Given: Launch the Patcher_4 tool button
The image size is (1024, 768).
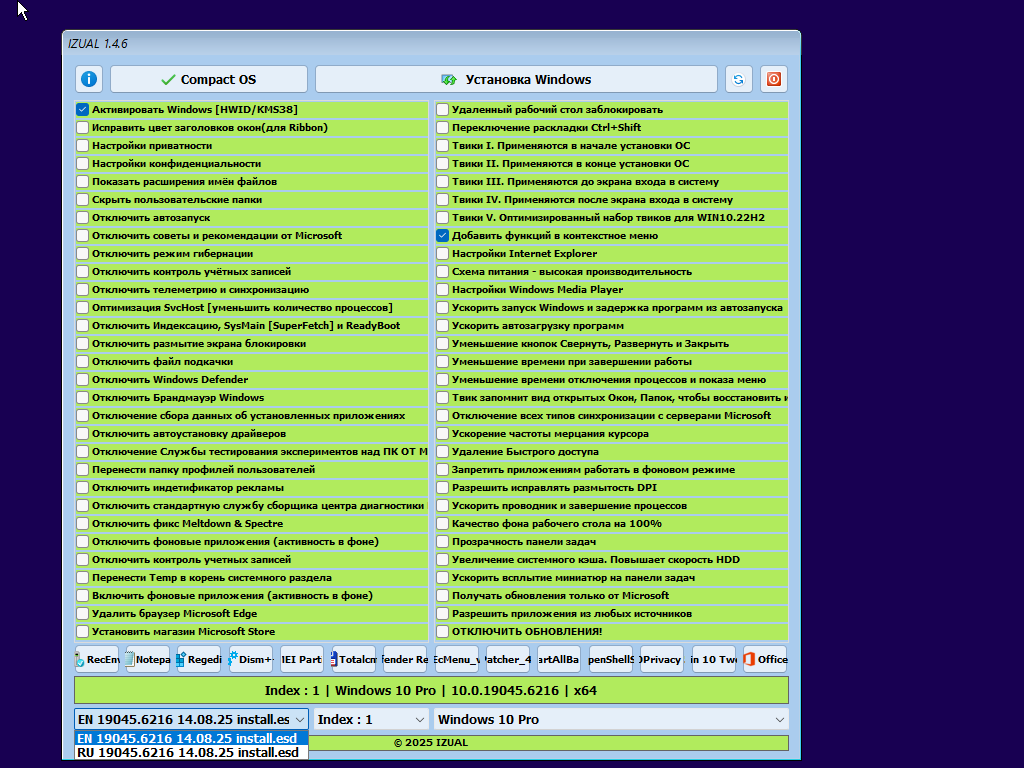Looking at the screenshot, I should 507,660.
